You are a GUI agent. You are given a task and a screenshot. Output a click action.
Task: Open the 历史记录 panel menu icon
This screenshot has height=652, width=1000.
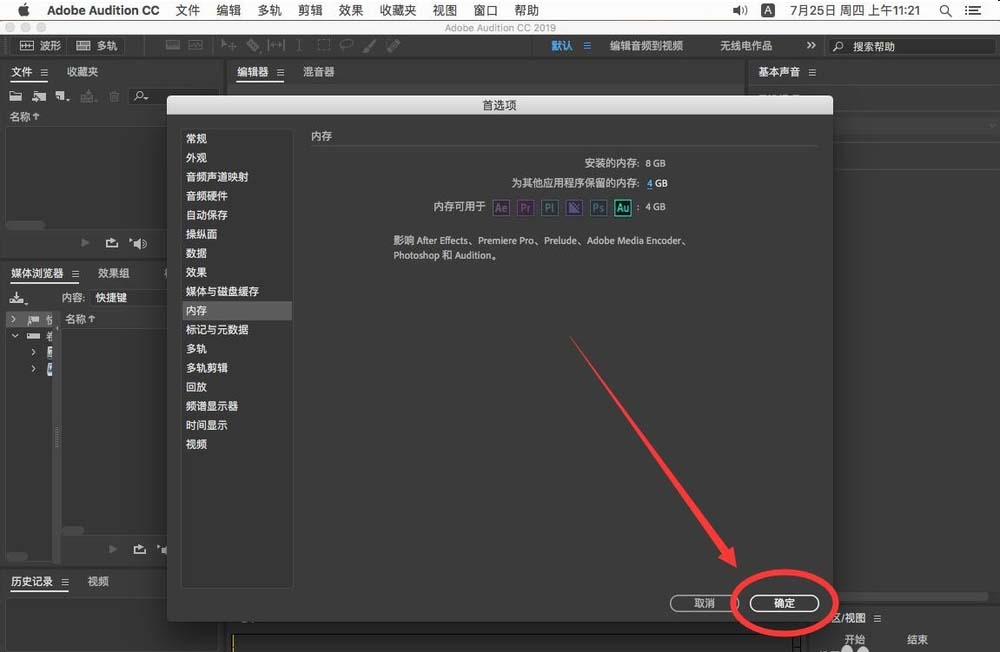(x=64, y=582)
